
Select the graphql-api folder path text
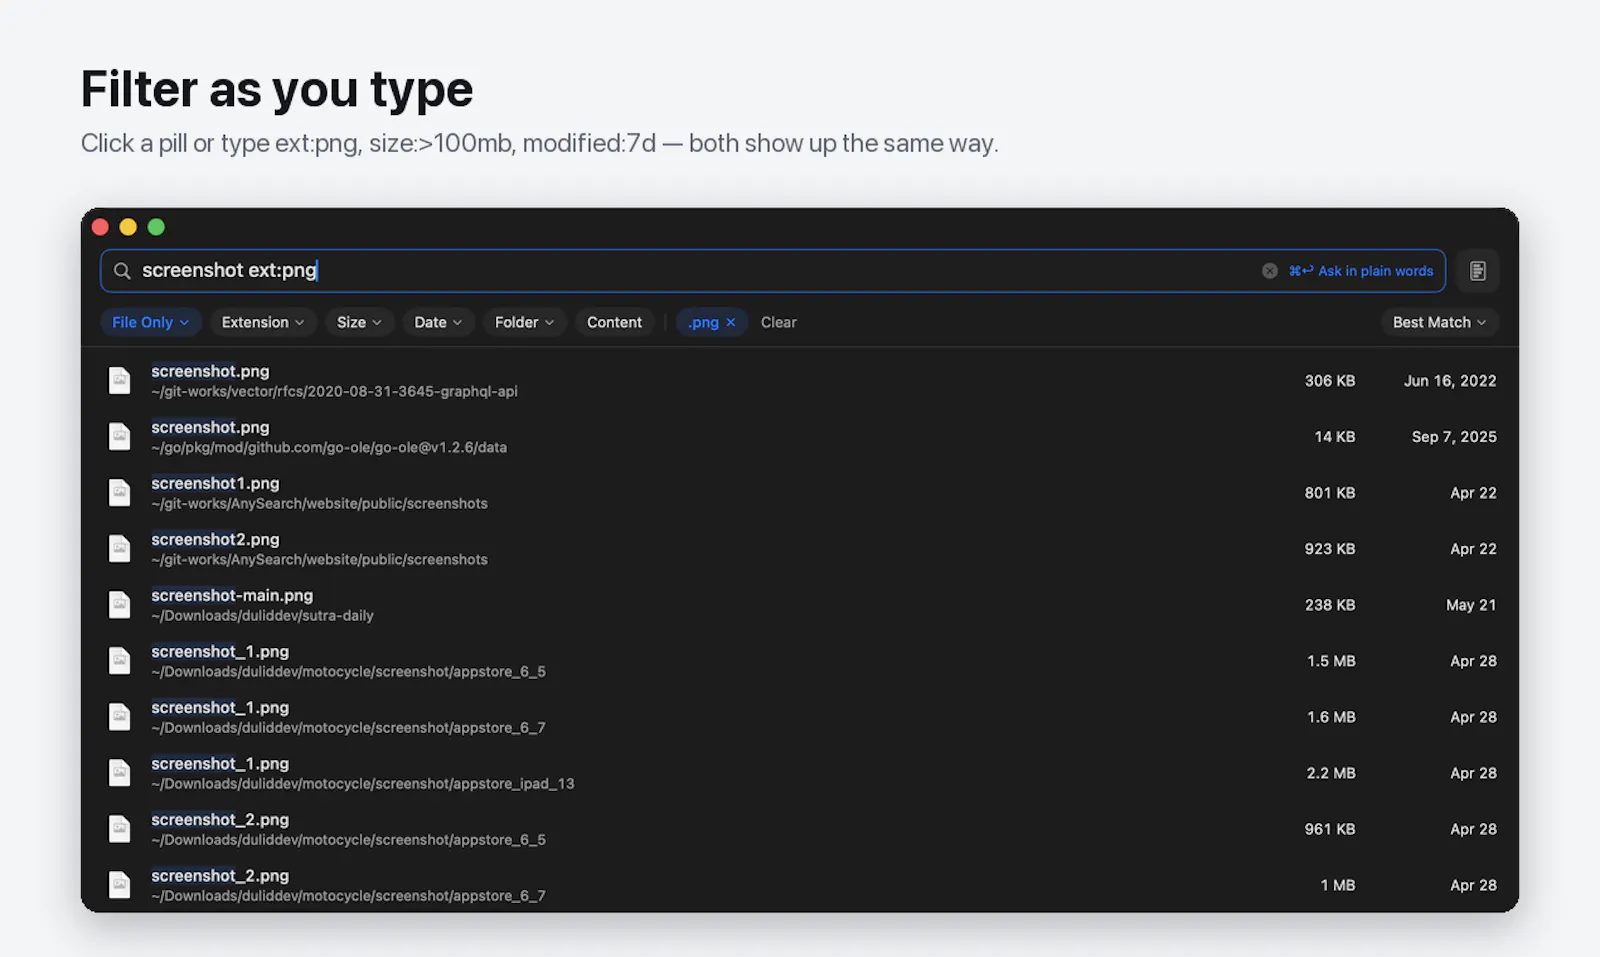pyautogui.click(x=334, y=391)
